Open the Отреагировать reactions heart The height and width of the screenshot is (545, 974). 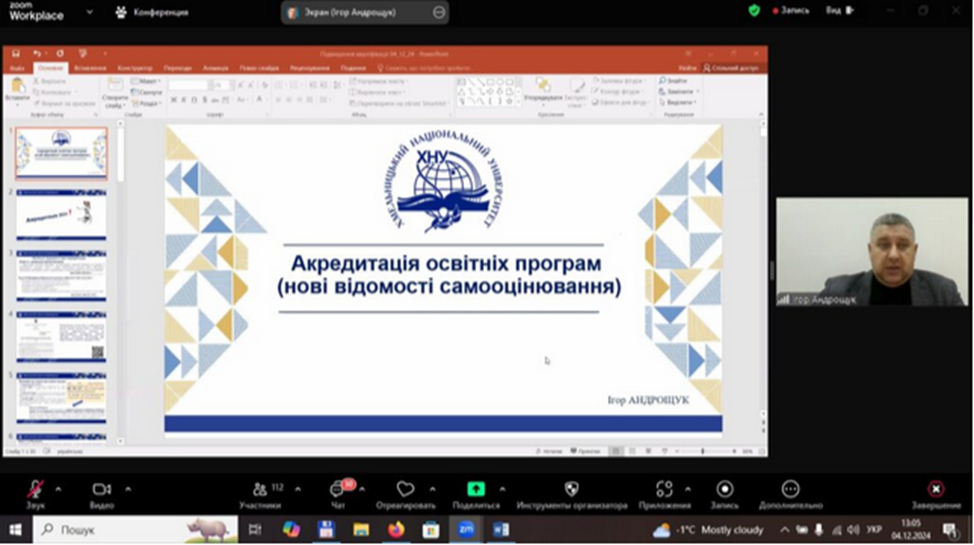(406, 495)
